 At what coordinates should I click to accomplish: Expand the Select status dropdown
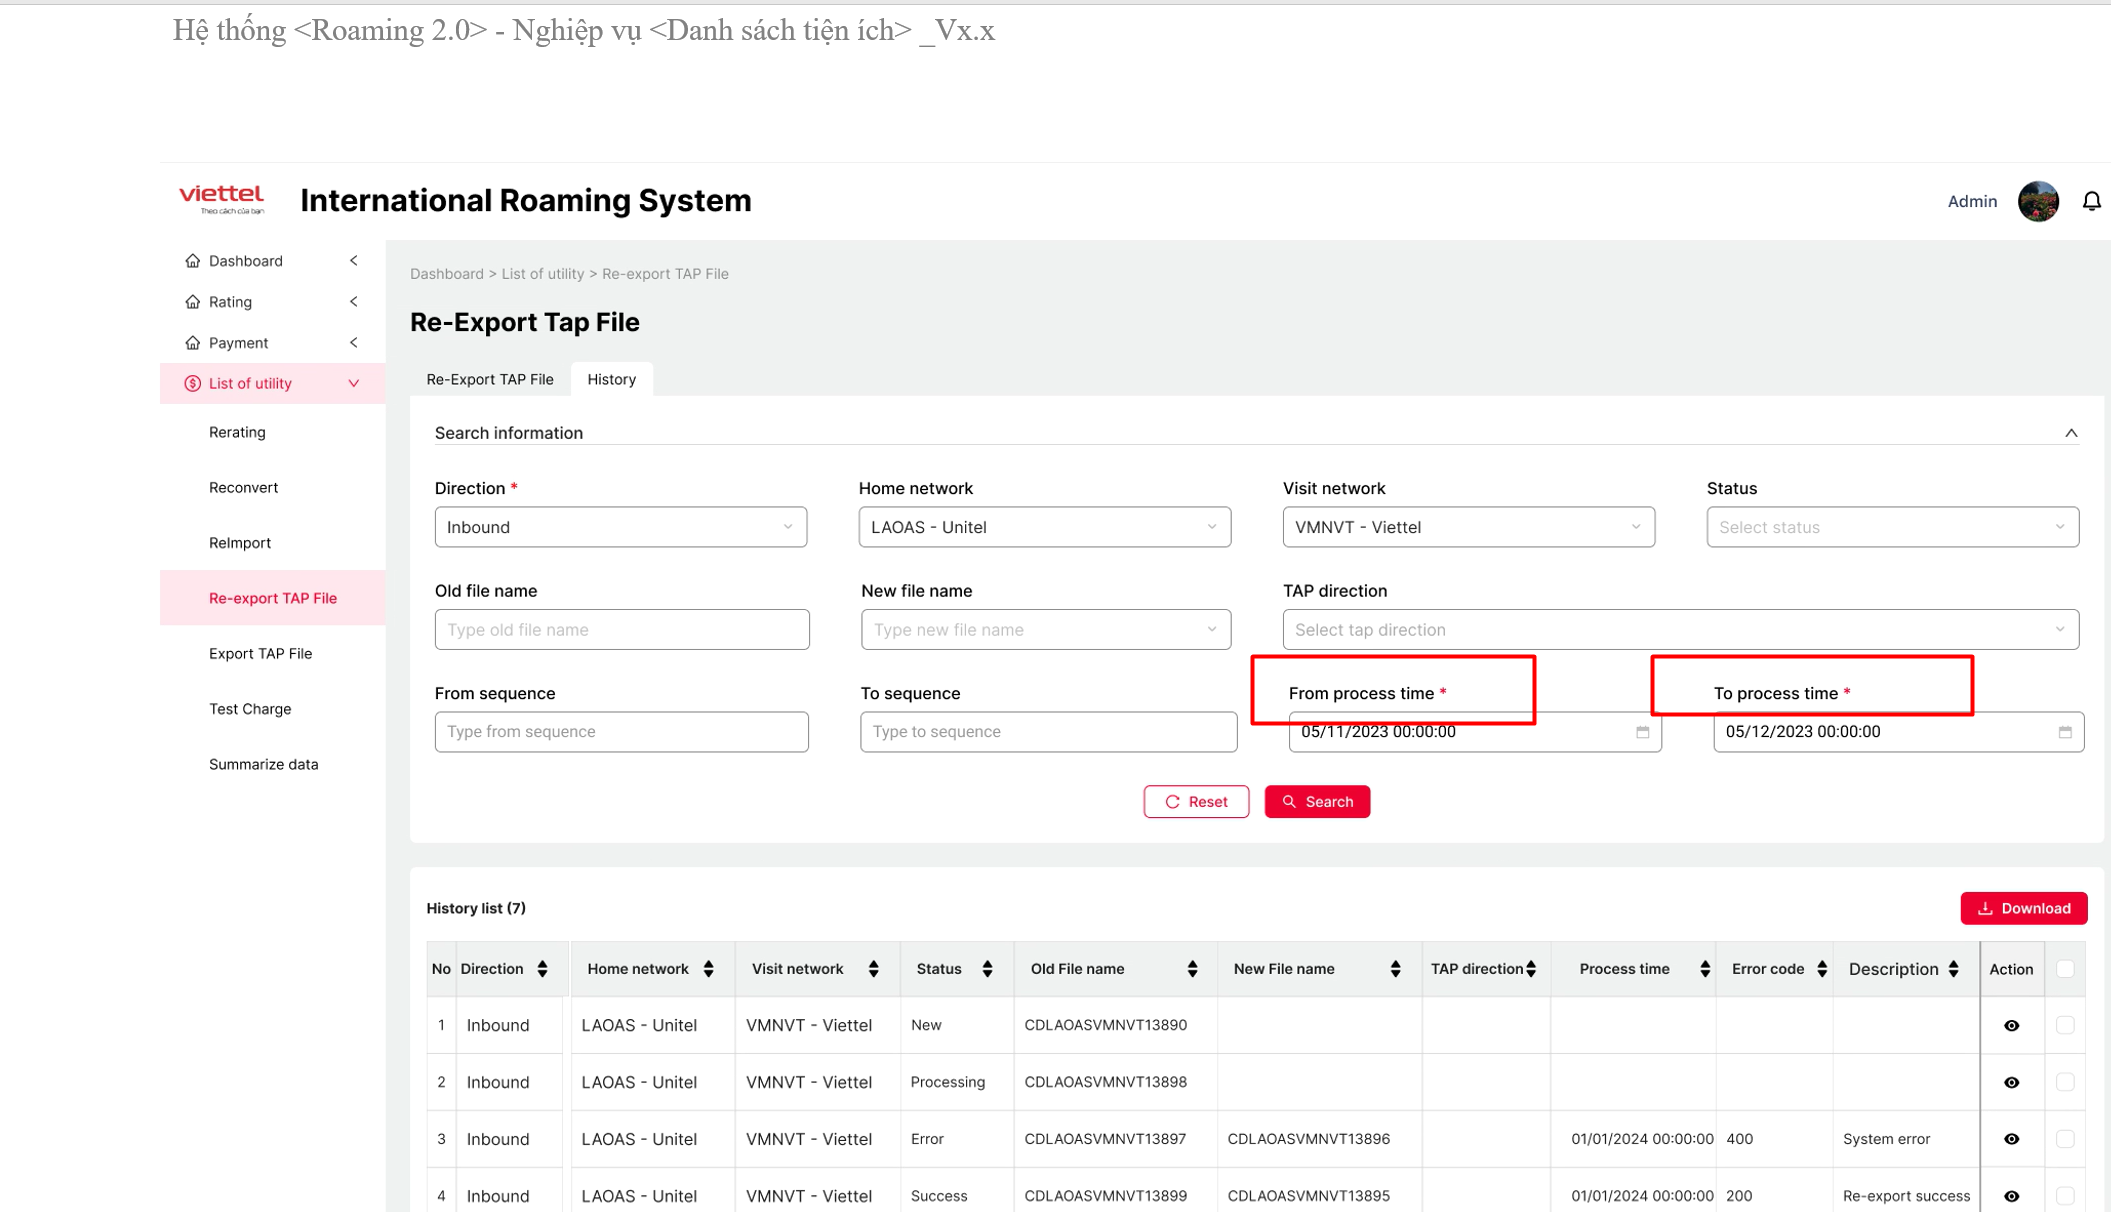(x=1891, y=527)
